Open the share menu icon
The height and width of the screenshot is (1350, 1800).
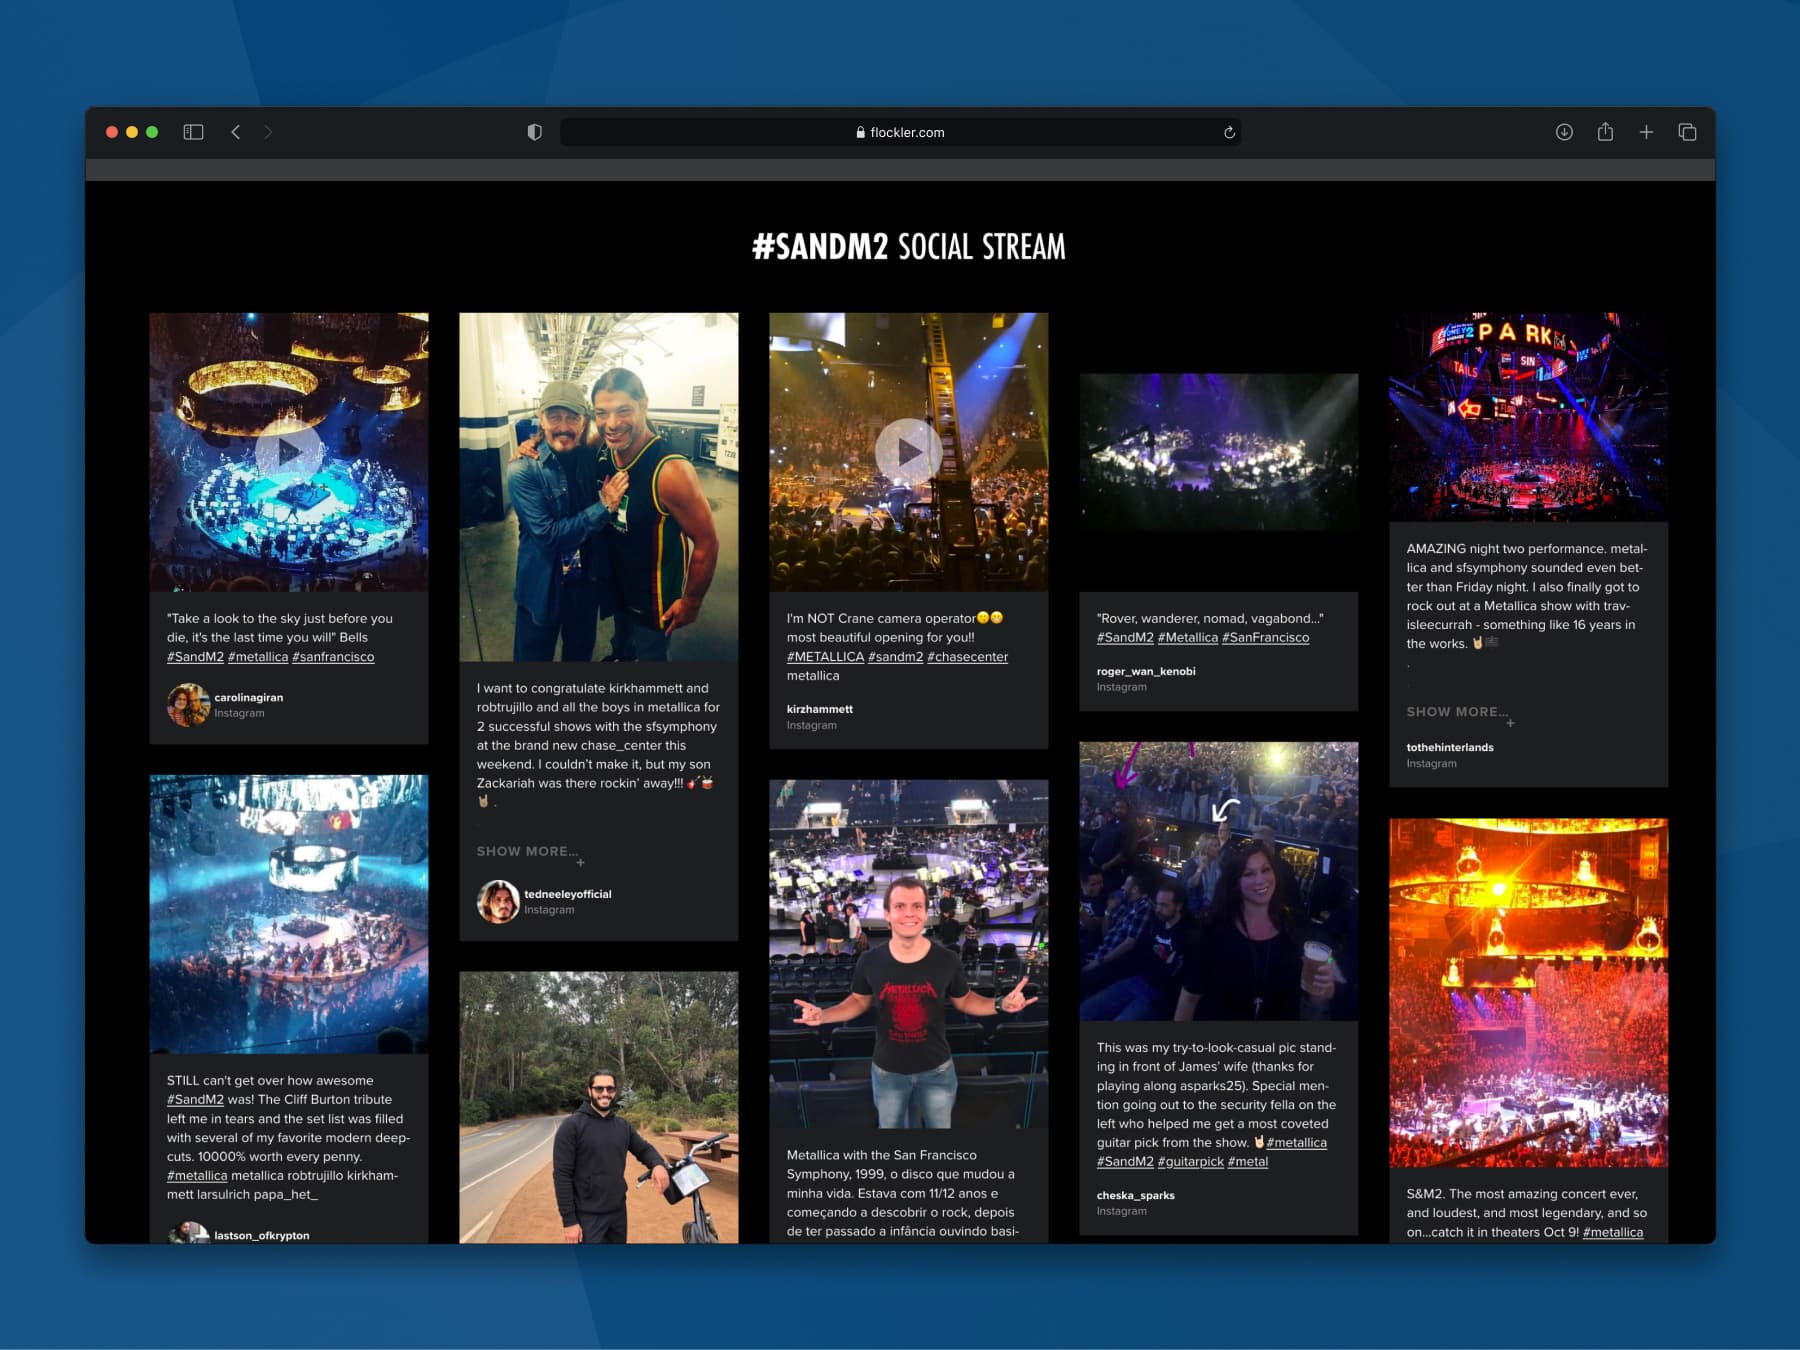coord(1605,131)
